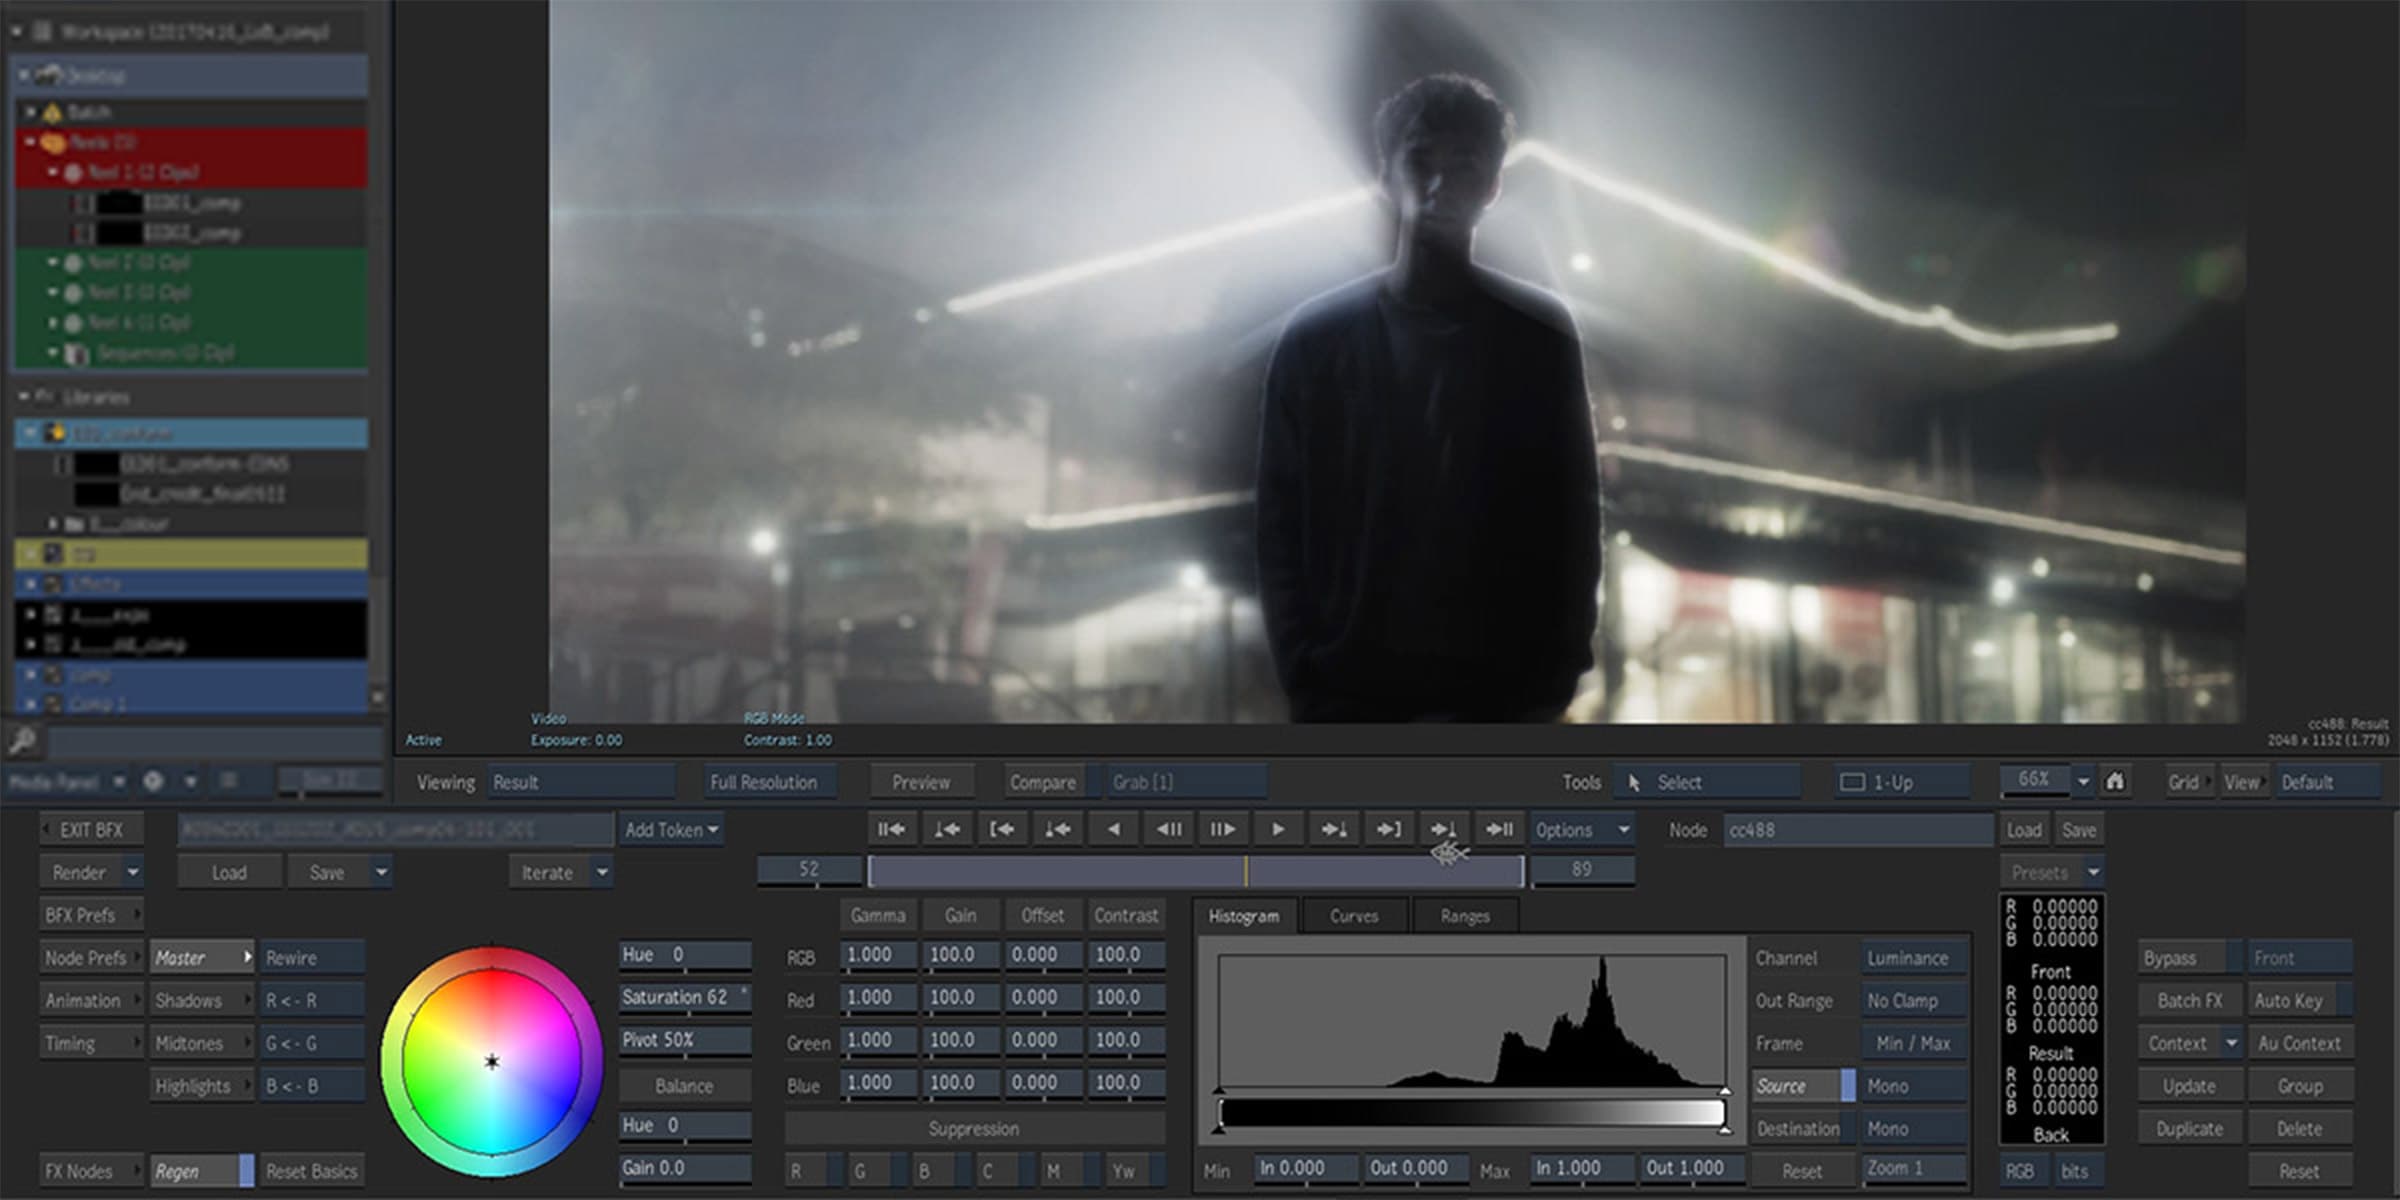Step one frame forward

click(x=1223, y=829)
